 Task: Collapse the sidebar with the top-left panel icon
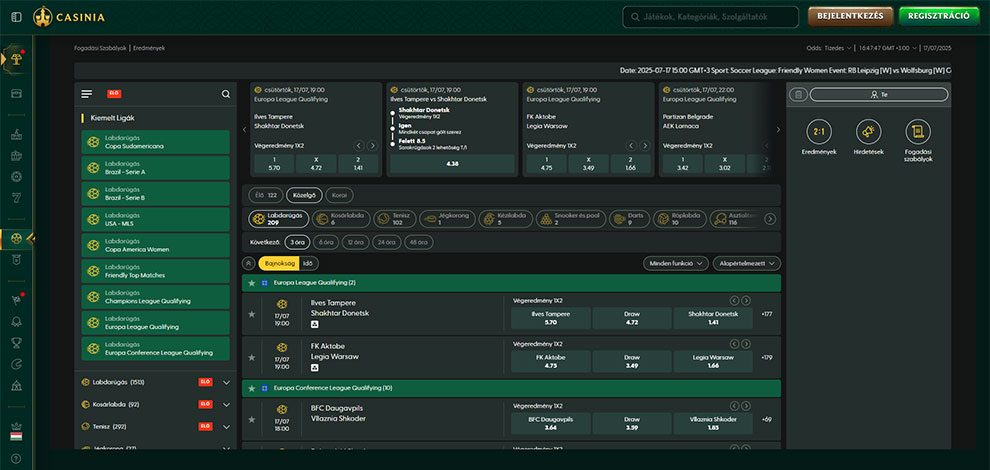pyautogui.click(x=16, y=17)
